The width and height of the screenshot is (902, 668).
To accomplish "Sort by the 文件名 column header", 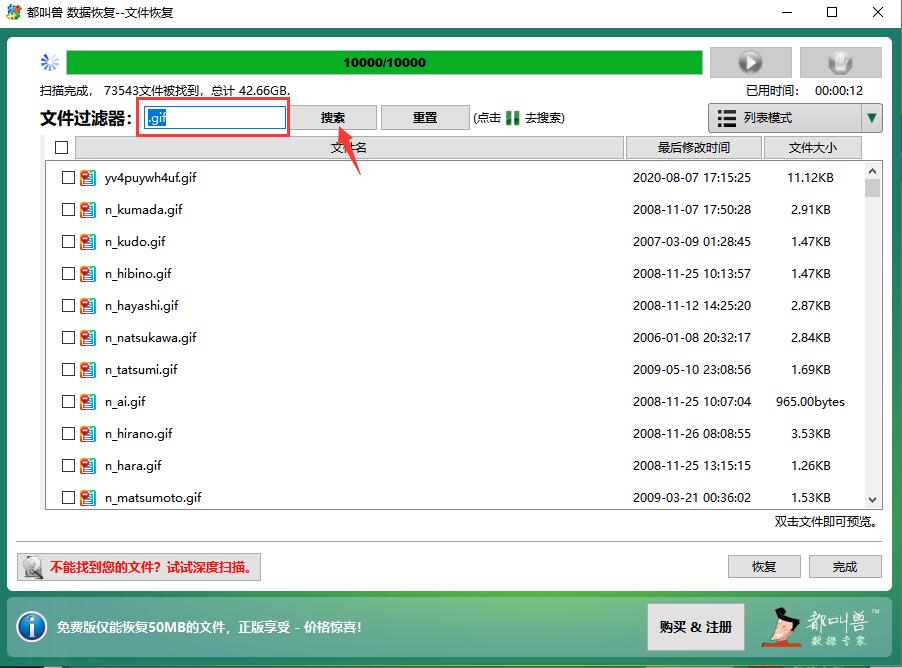I will pyautogui.click(x=349, y=148).
